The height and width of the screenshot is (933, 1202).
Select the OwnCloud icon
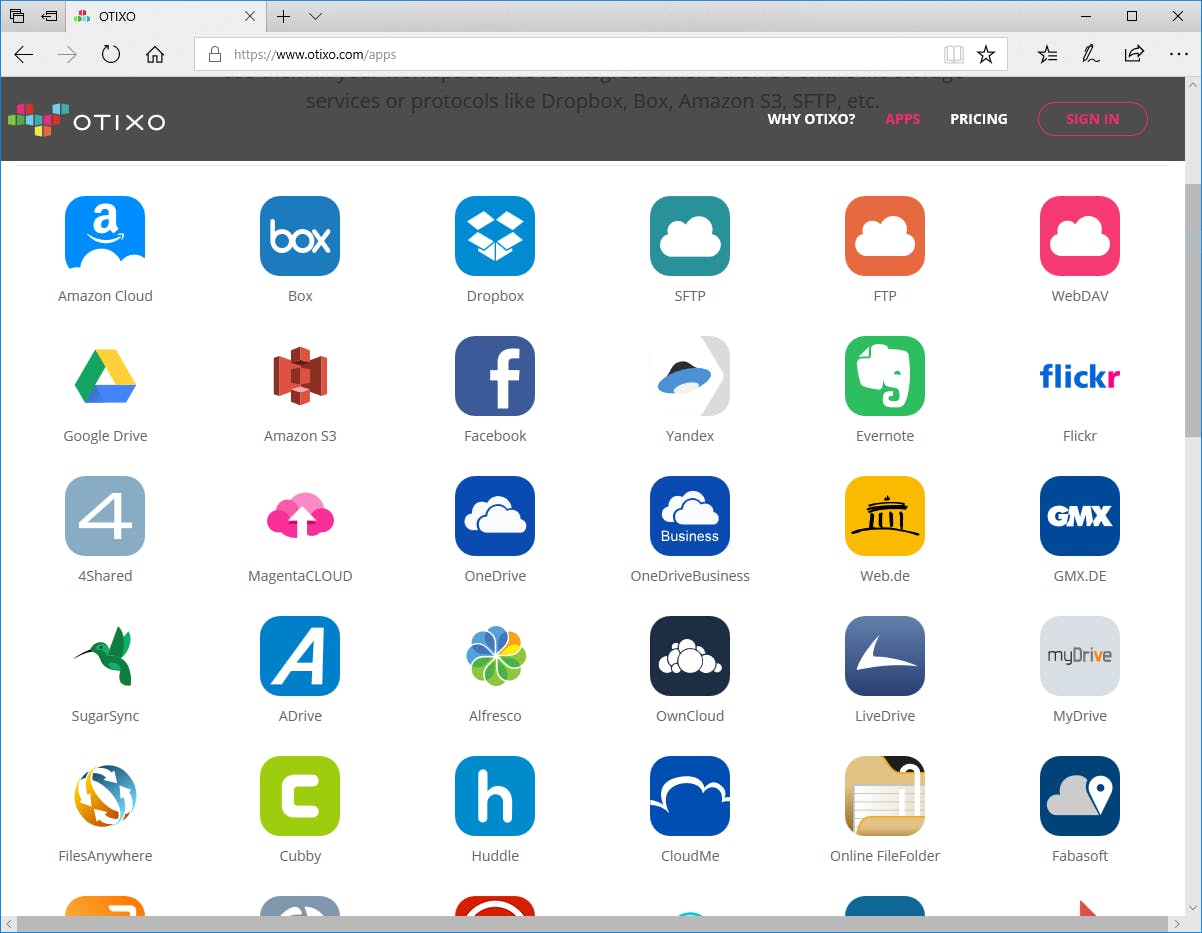pyautogui.click(x=690, y=656)
